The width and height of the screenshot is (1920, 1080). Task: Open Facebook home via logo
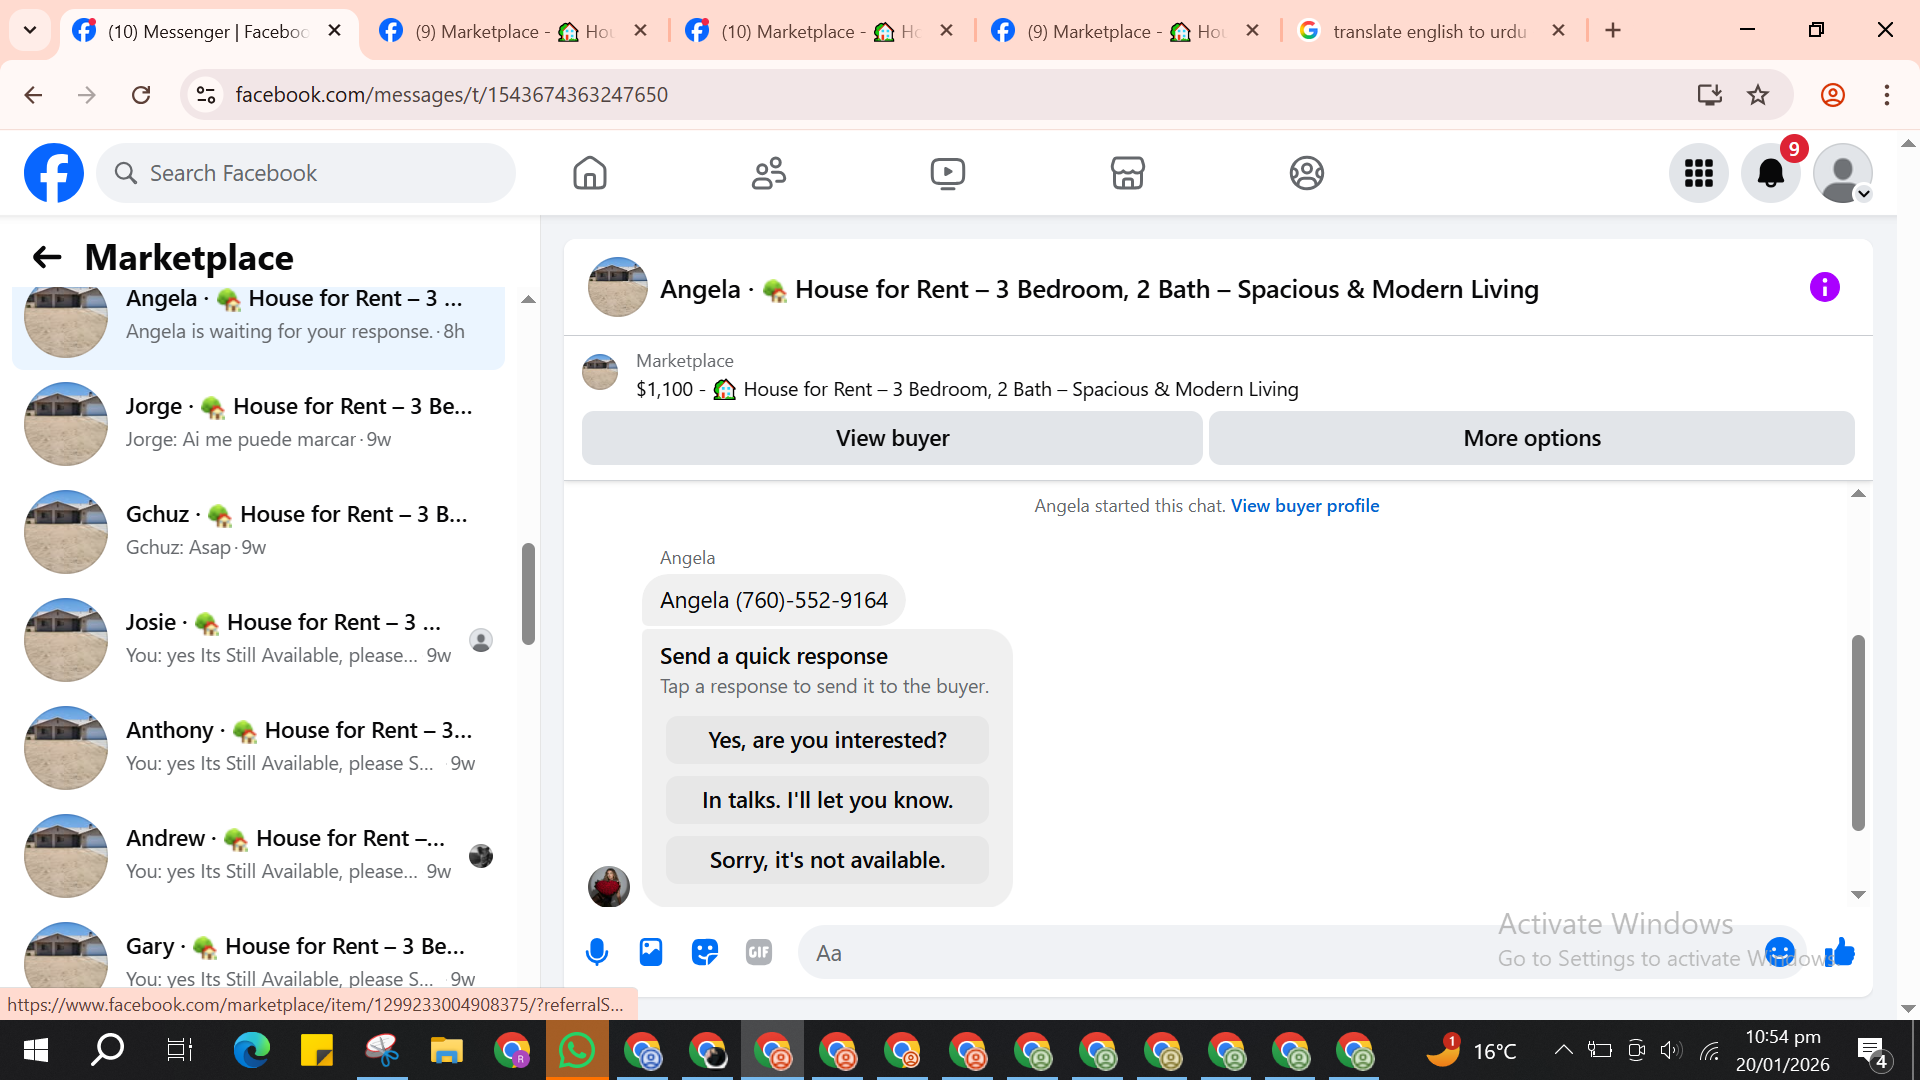tap(54, 173)
